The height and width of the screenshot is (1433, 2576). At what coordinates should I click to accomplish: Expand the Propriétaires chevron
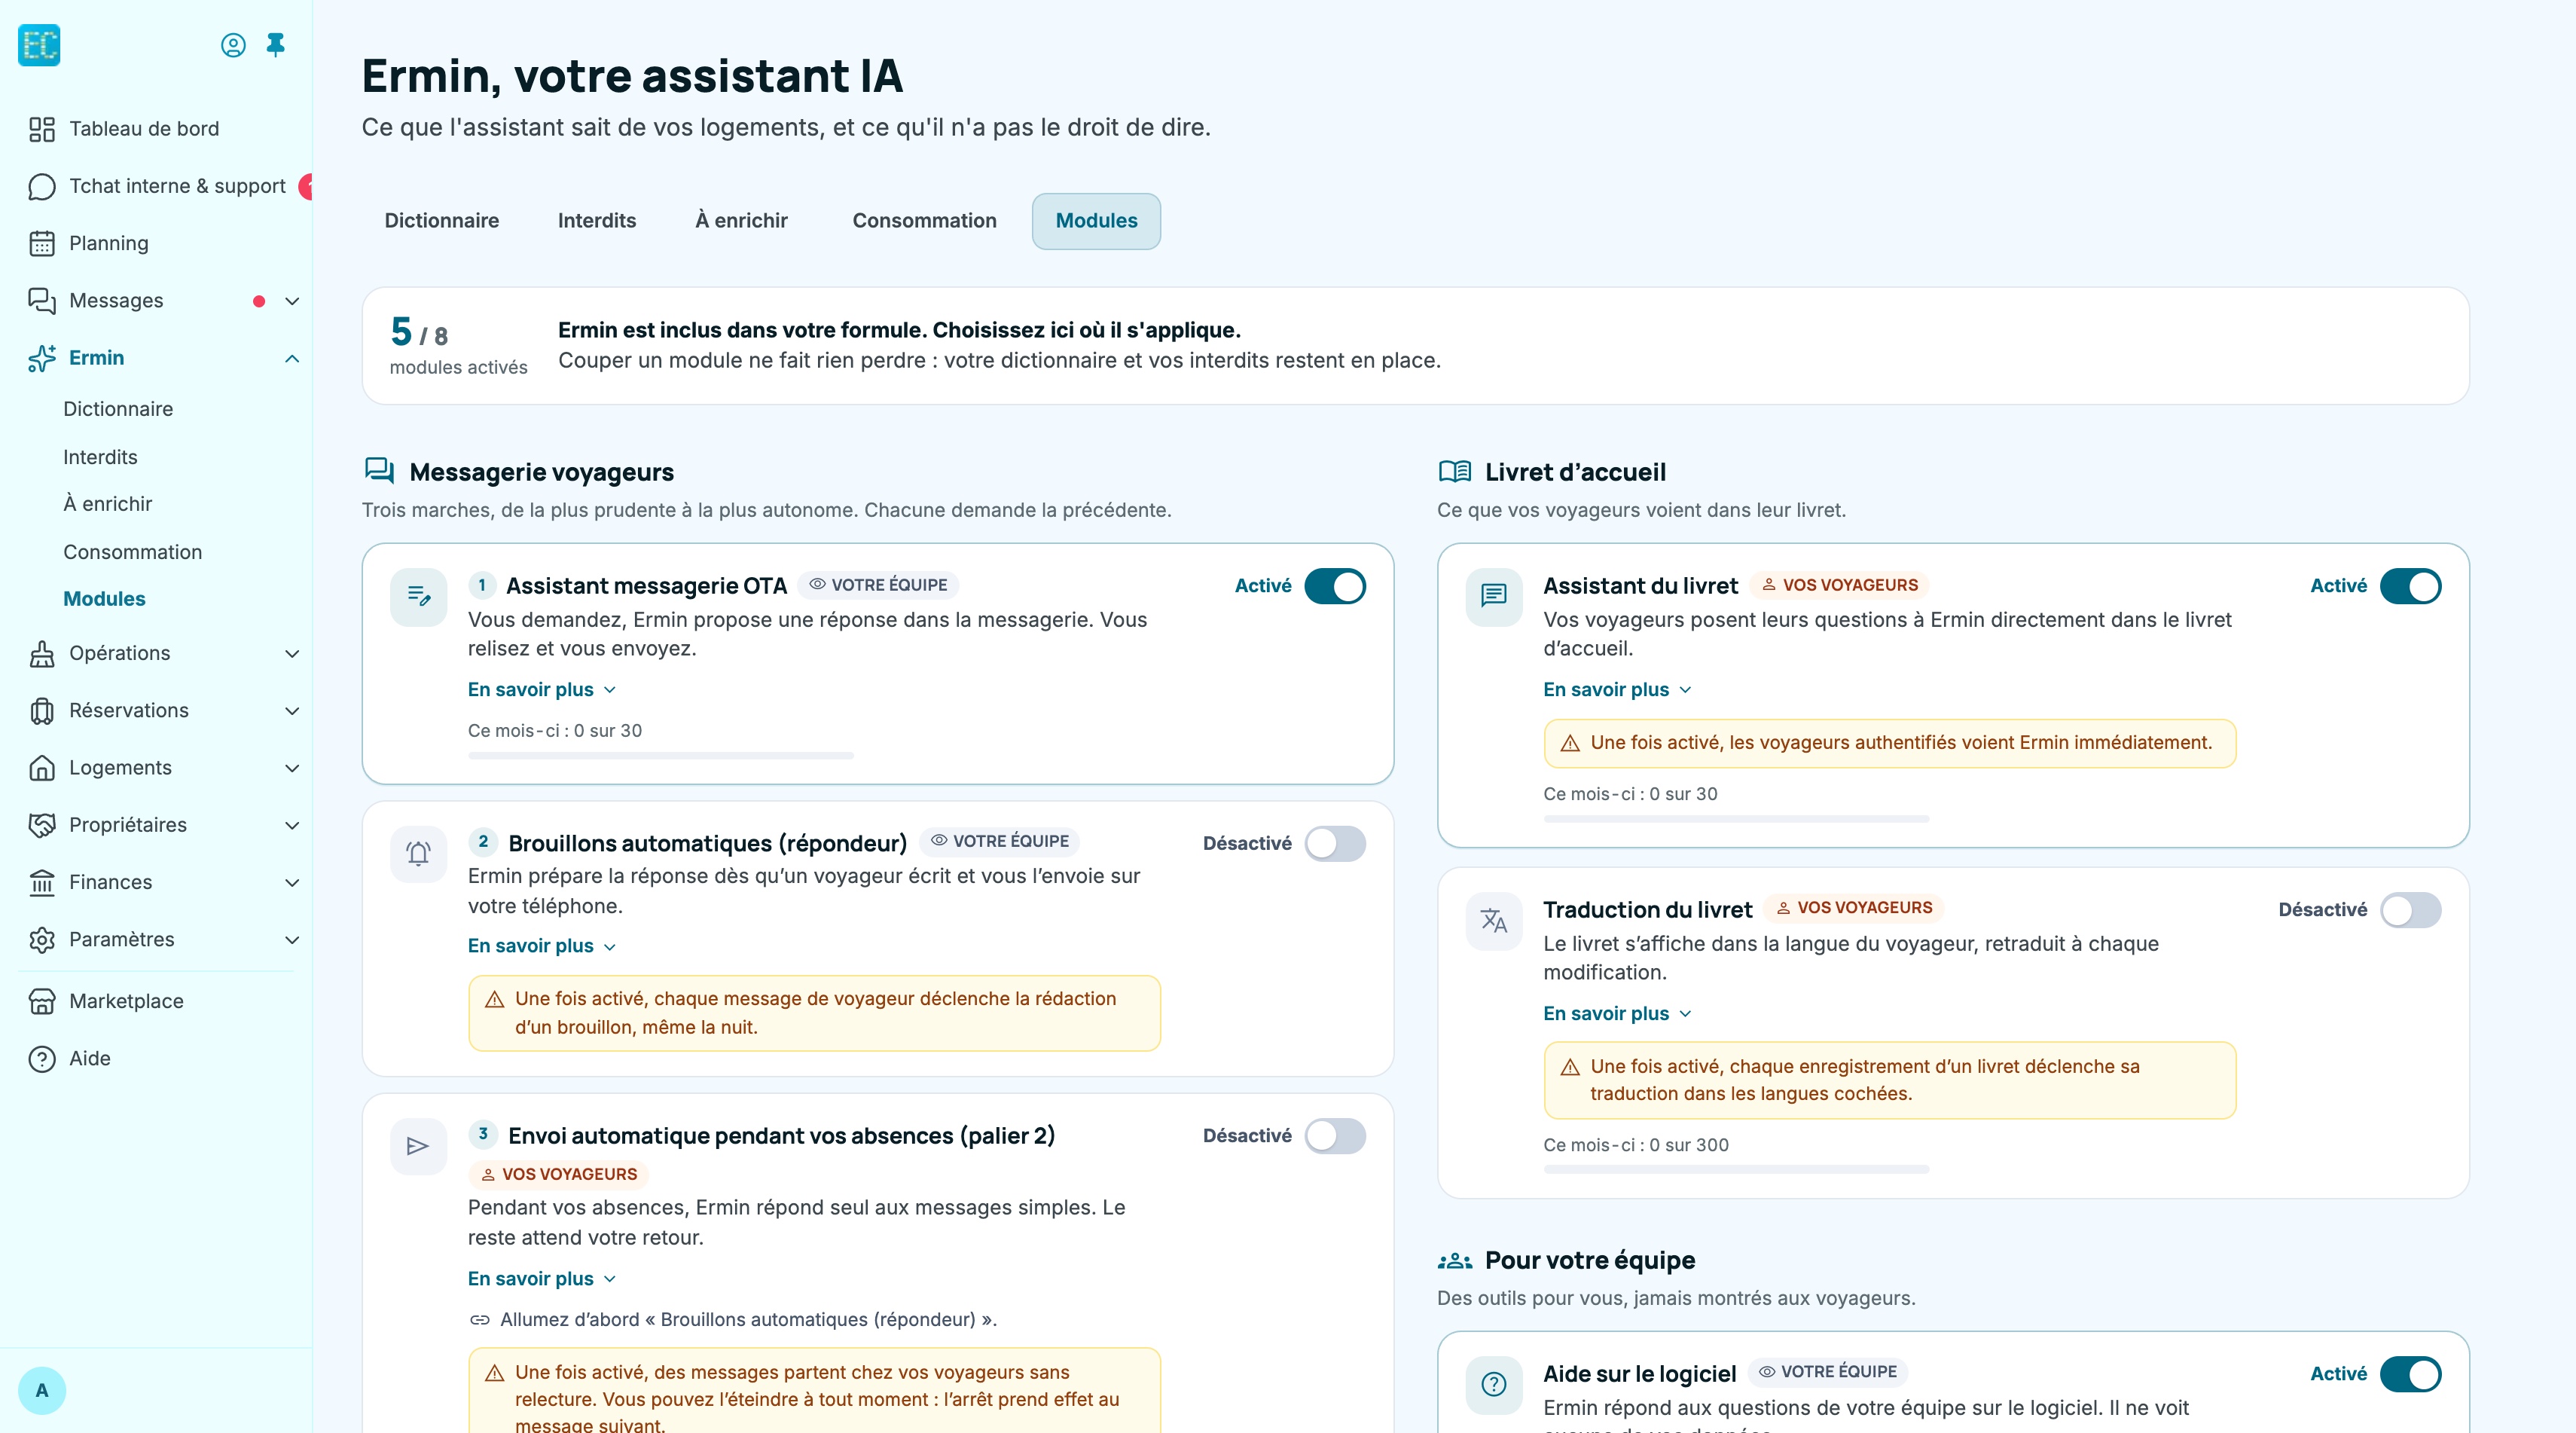click(292, 825)
